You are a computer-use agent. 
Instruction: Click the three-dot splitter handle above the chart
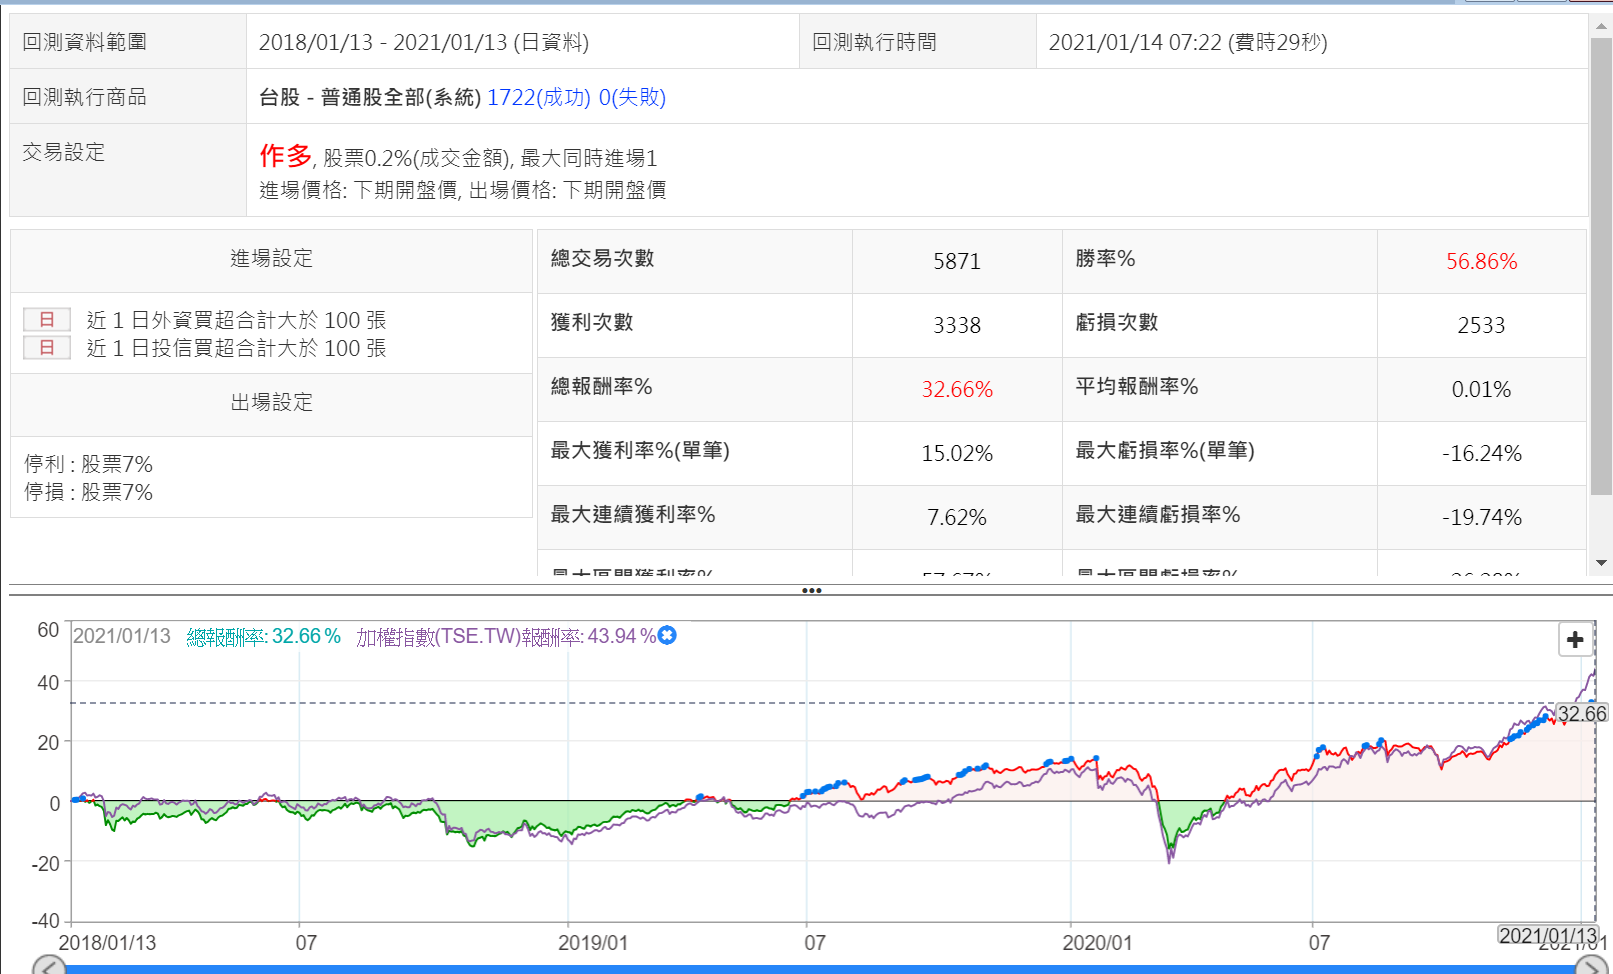811,590
